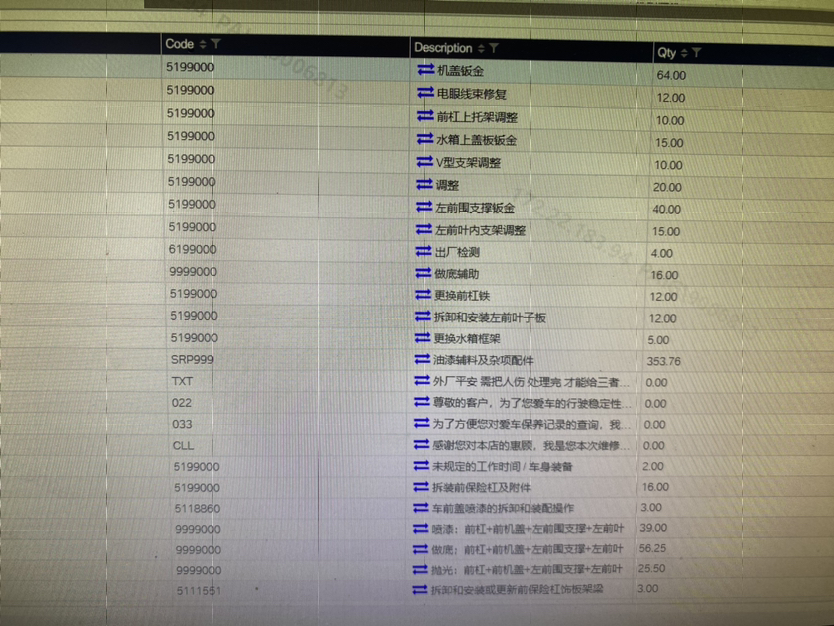
Task: Select the code cell 6199000
Action: pyautogui.click(x=193, y=249)
